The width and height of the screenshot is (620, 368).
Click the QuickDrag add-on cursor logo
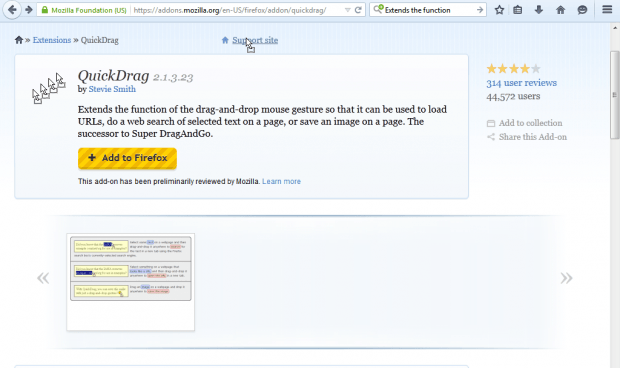point(49,88)
